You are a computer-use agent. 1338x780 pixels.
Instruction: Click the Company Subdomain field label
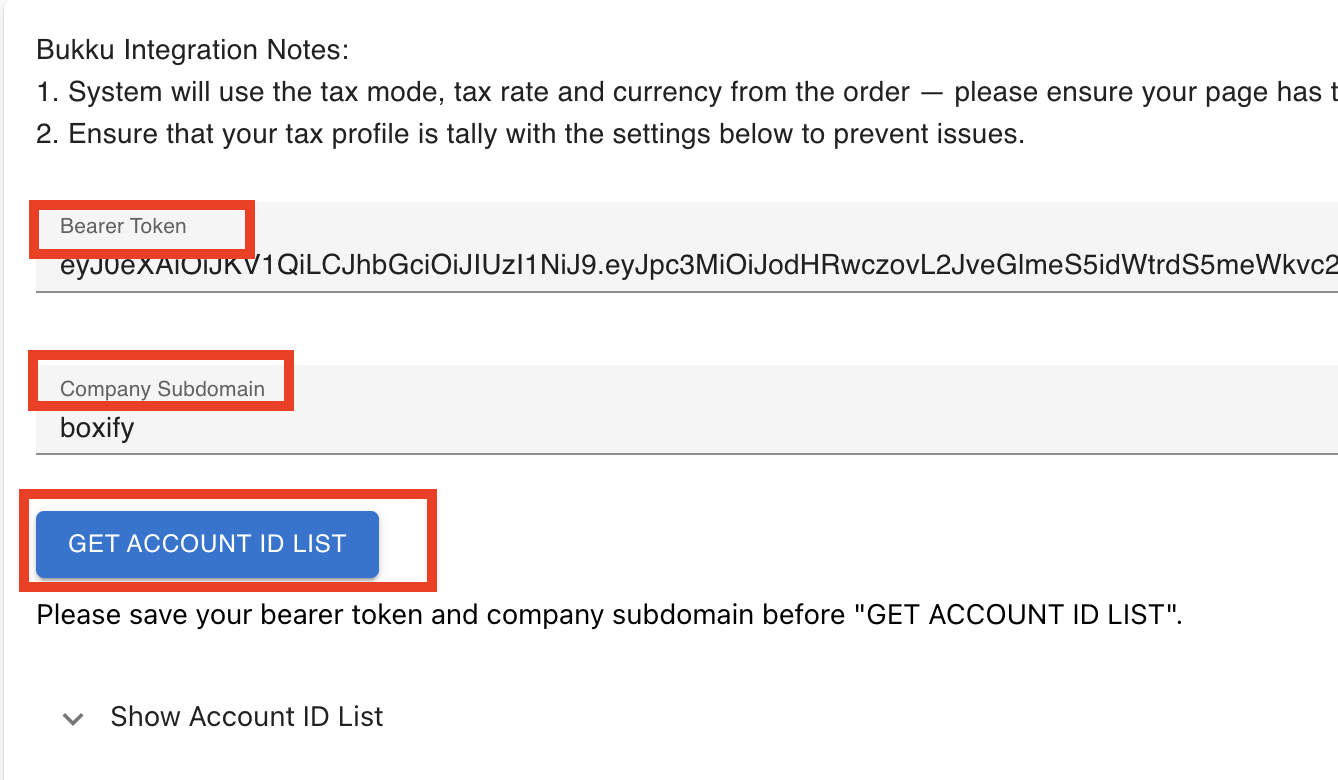(x=162, y=389)
